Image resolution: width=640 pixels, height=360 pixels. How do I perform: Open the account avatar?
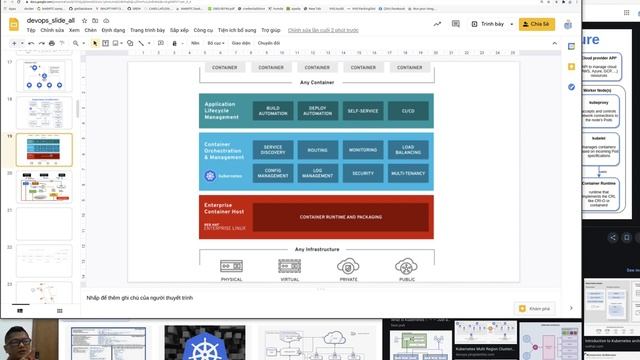pyautogui.click(x=568, y=24)
